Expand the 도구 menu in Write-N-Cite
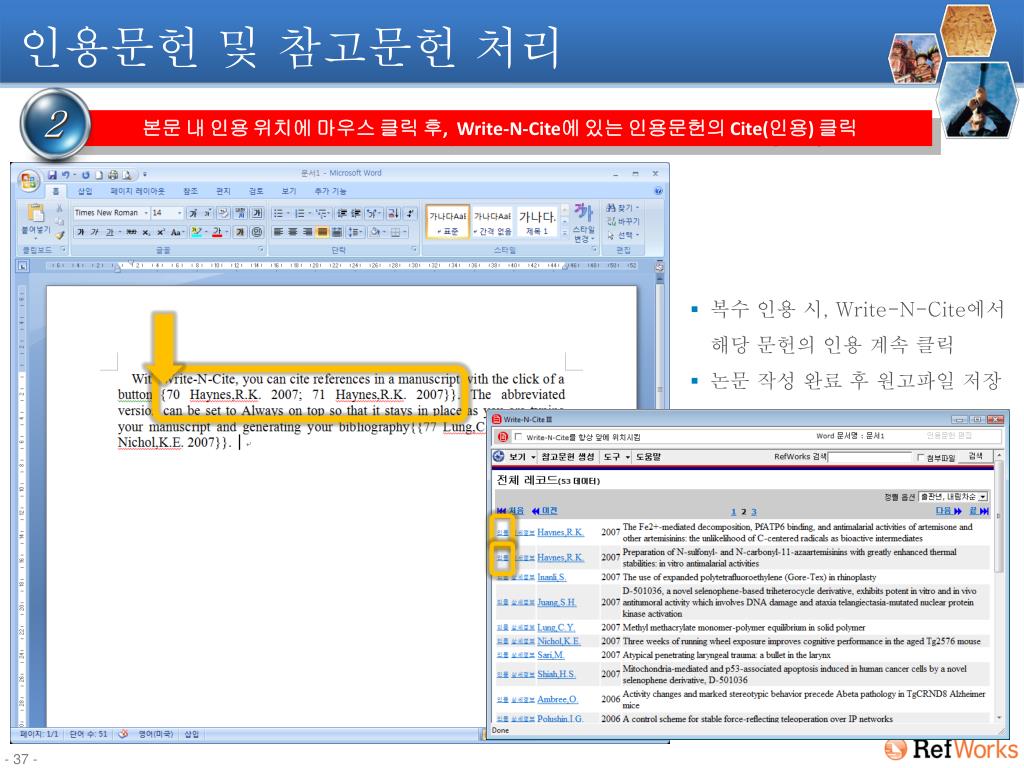The width and height of the screenshot is (1024, 768). coord(616,457)
